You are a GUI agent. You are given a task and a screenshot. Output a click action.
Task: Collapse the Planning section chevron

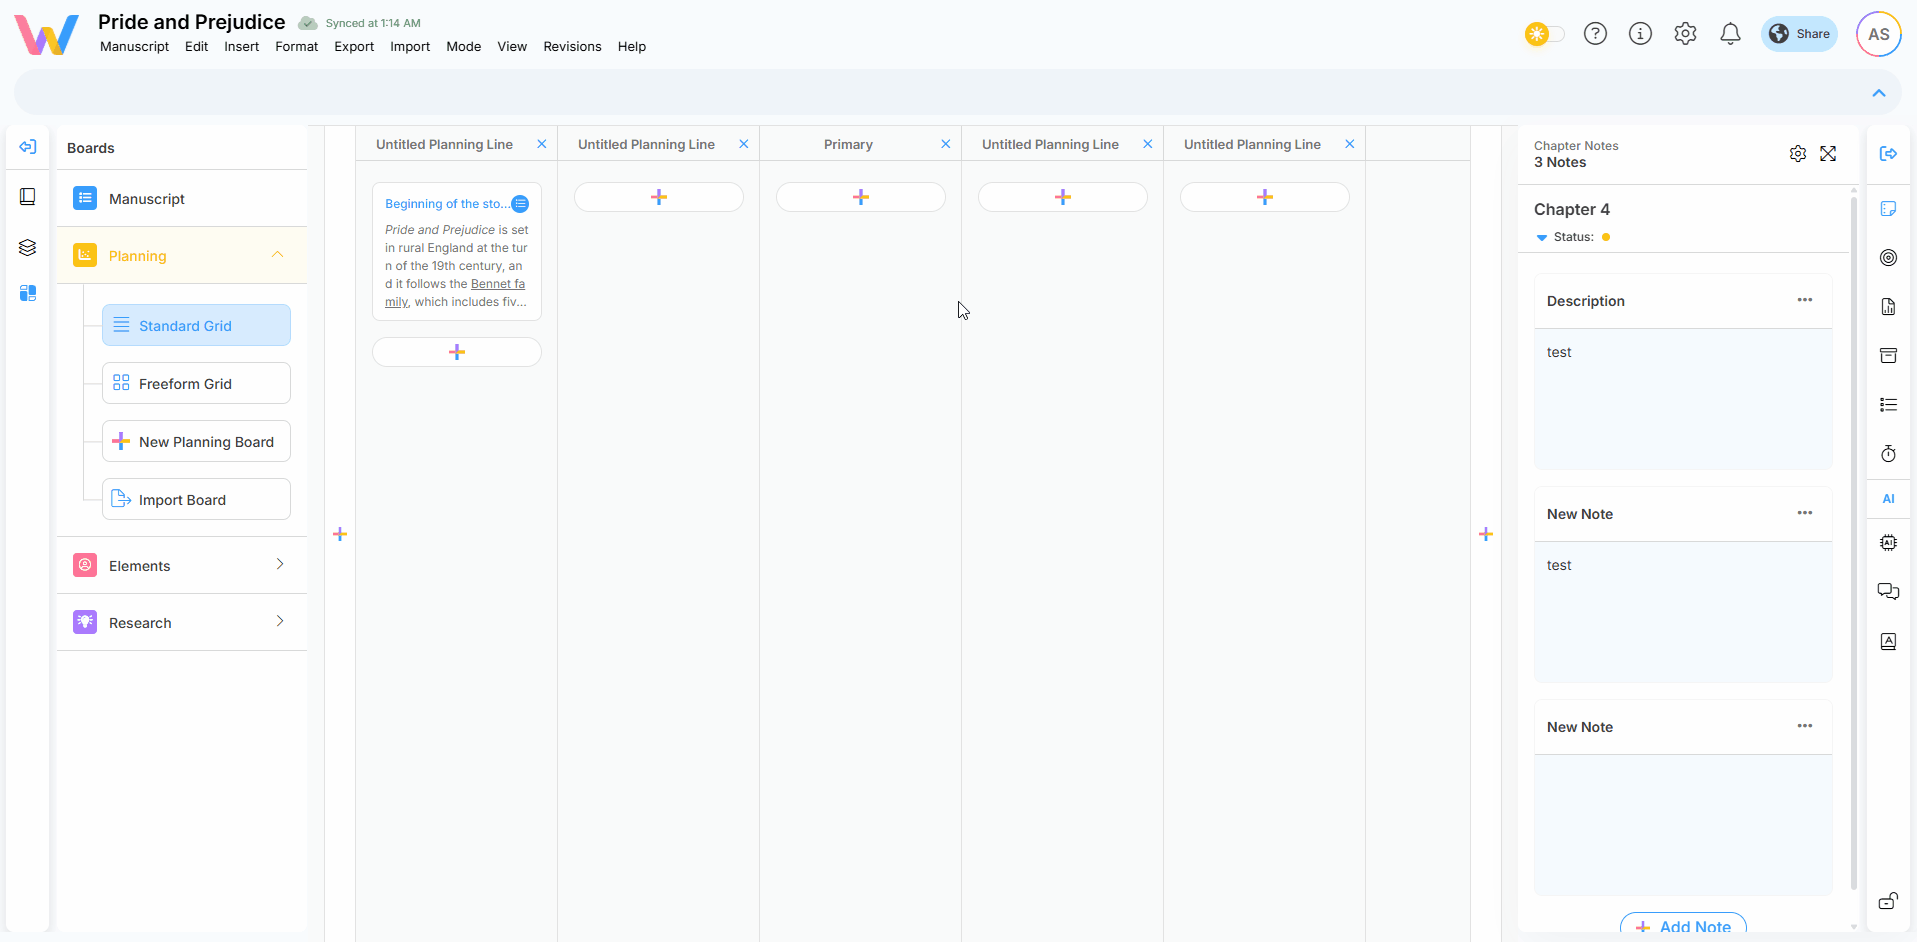point(278,255)
